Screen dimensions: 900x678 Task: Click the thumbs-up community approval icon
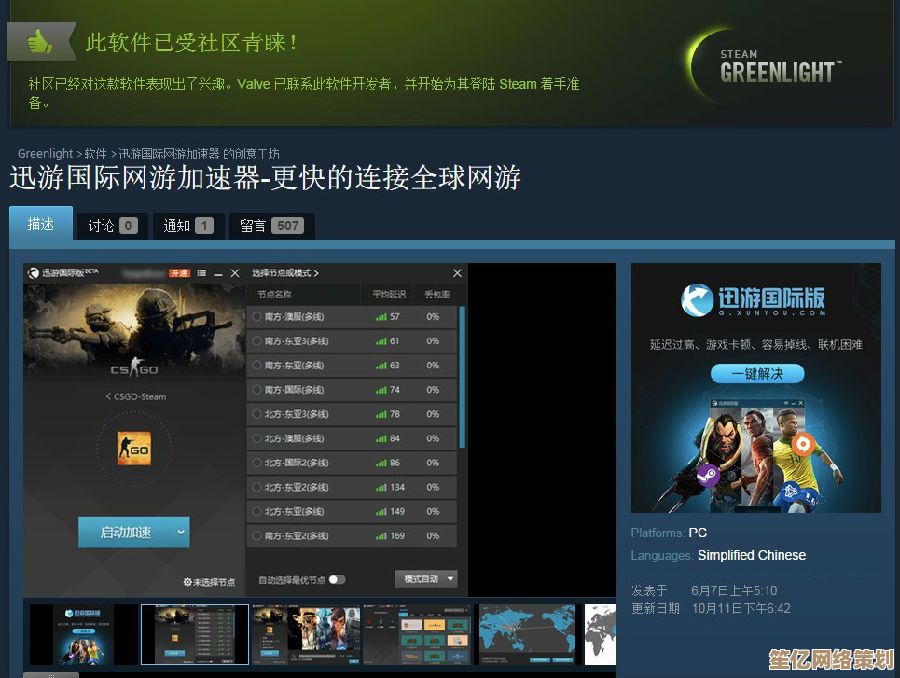38,42
